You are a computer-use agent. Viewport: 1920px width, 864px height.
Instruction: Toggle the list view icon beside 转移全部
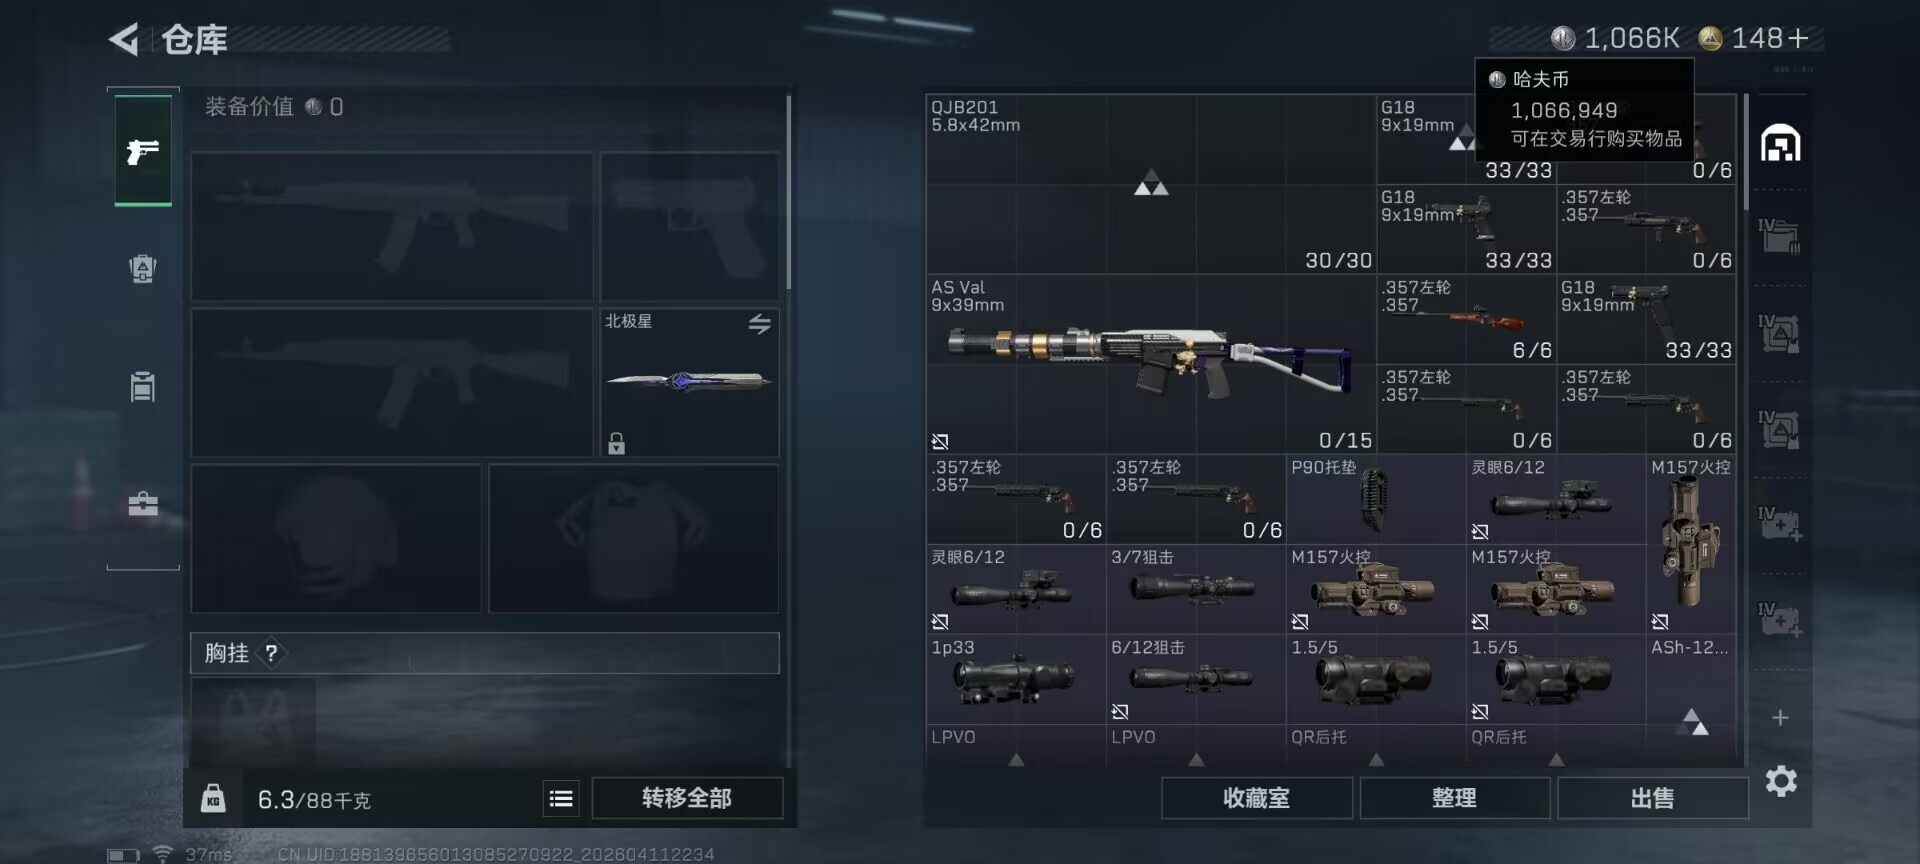[561, 798]
